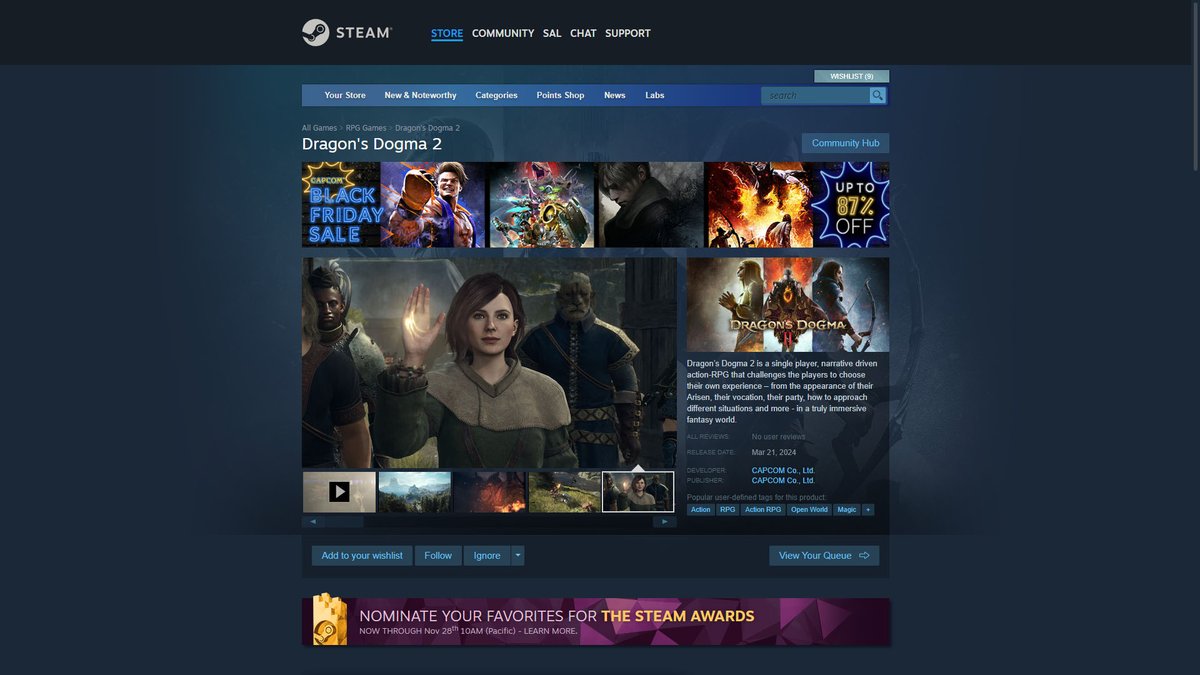Click the screenshot strip scrollbar handle
1200x675 pixels.
click(343, 521)
